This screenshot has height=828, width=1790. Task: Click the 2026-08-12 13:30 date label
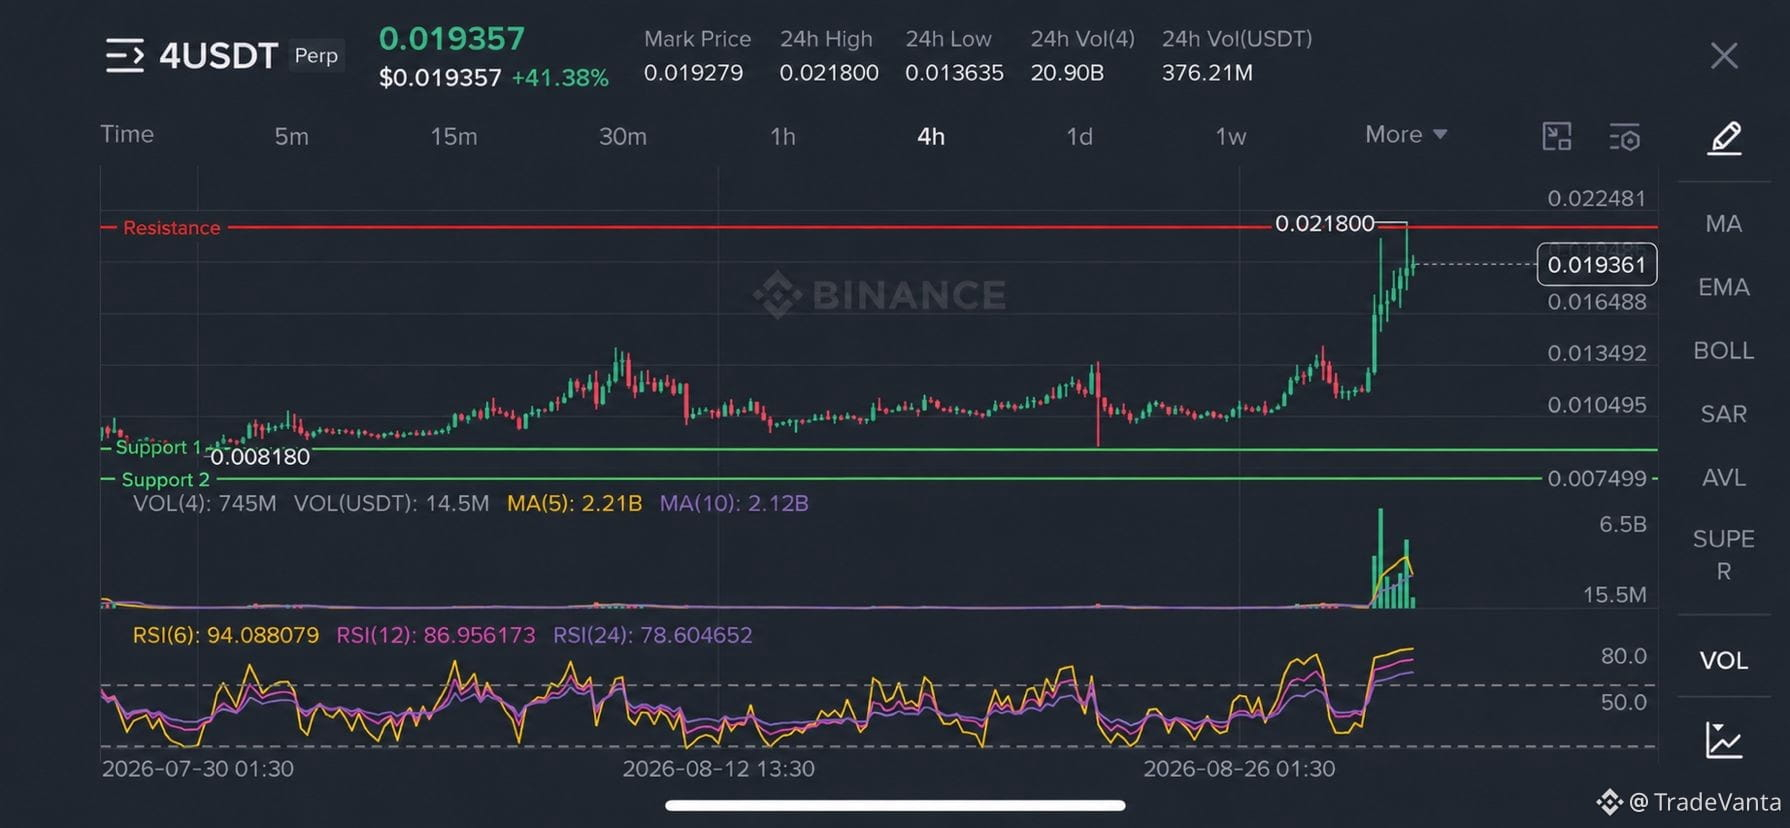coord(719,769)
